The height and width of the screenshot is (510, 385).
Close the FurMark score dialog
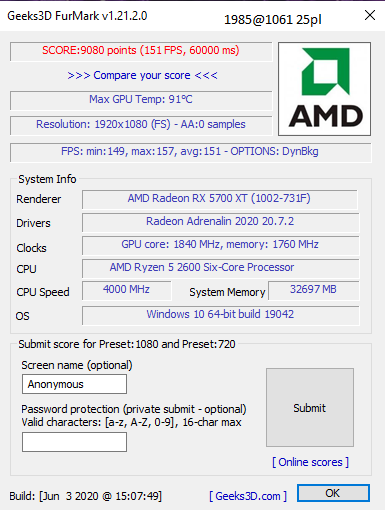coord(370,15)
